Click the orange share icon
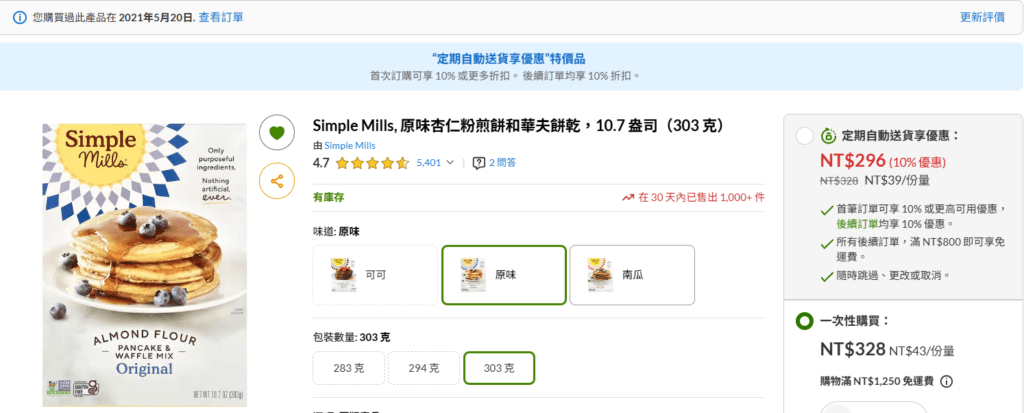Screen dimensions: 1024x413 point(277,181)
